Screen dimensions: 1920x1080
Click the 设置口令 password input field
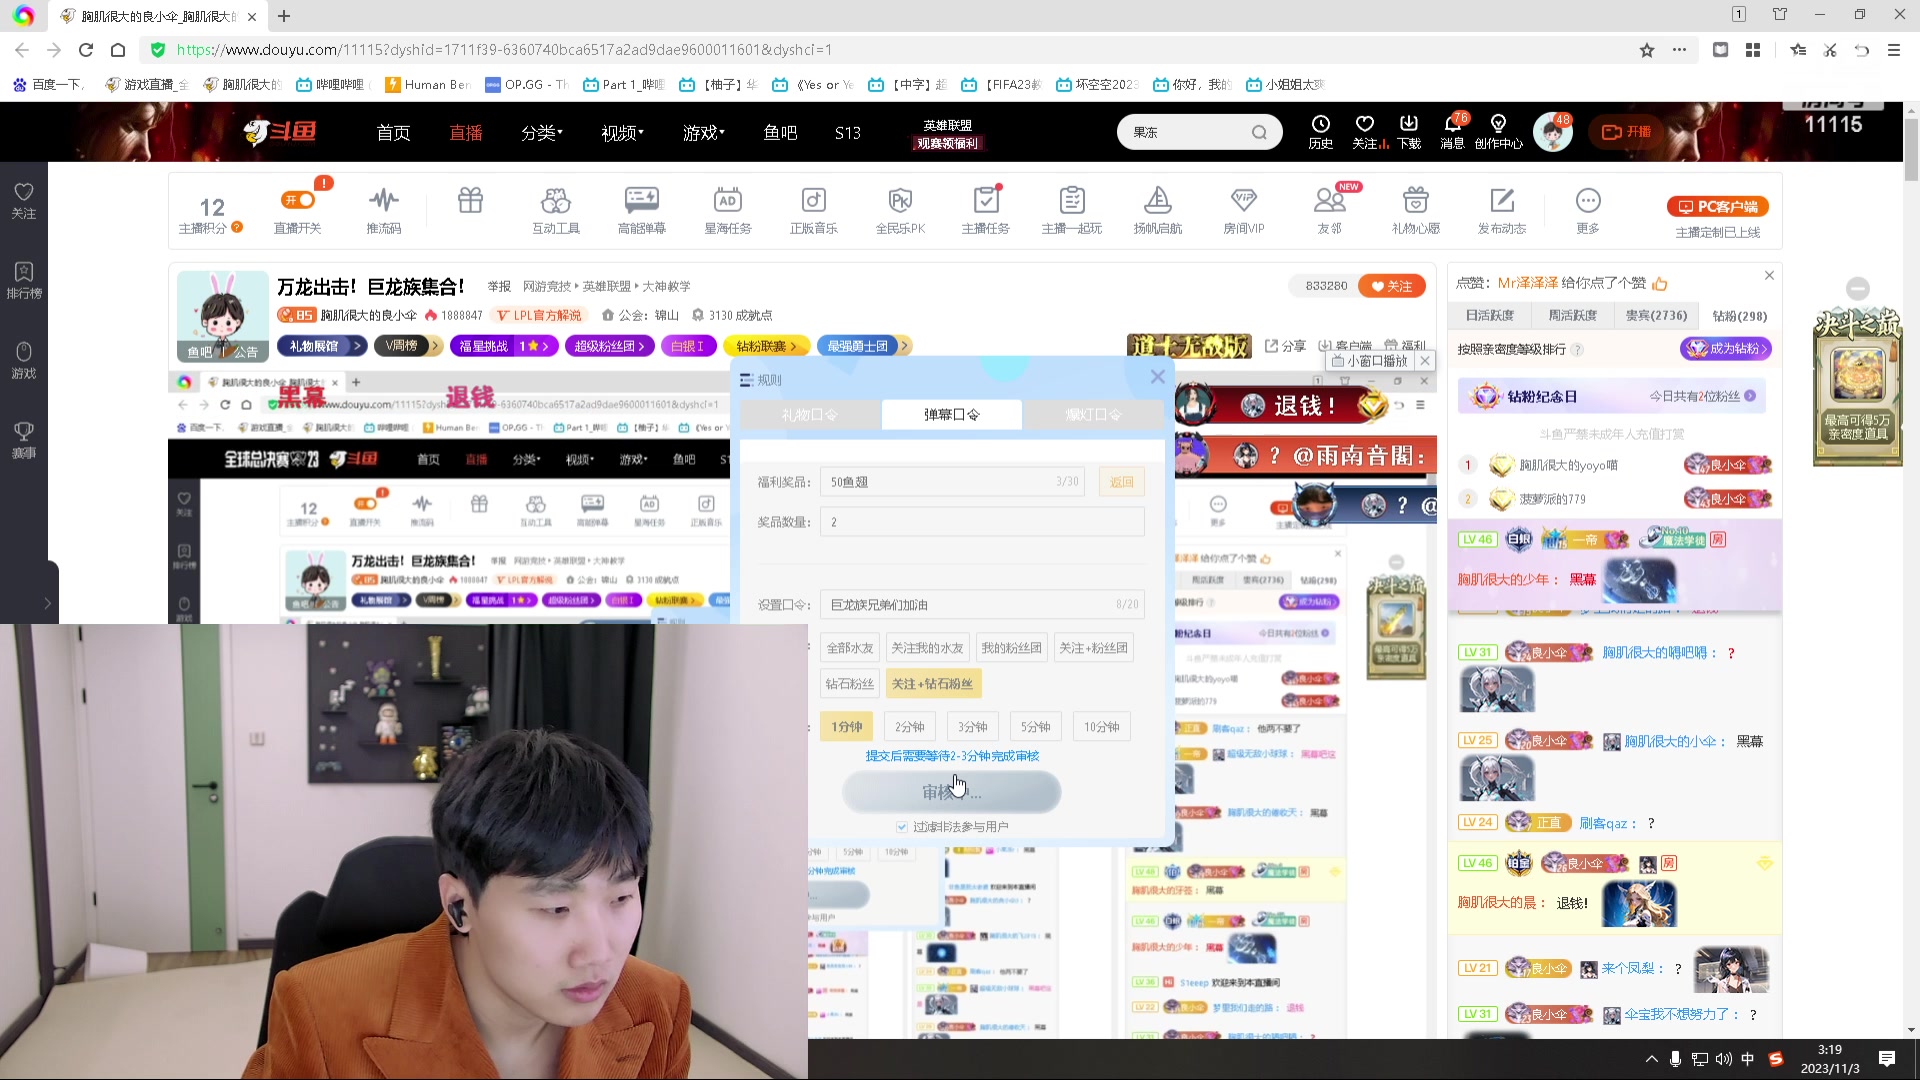click(x=982, y=605)
